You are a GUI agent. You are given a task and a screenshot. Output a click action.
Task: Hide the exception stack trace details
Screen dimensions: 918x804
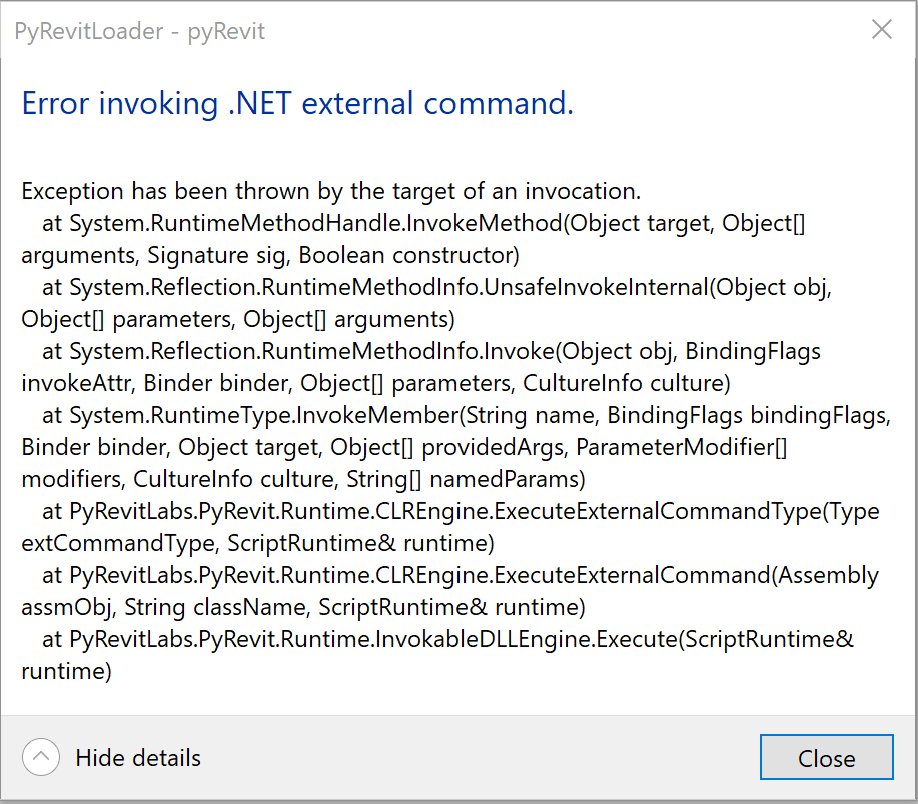click(x=137, y=758)
